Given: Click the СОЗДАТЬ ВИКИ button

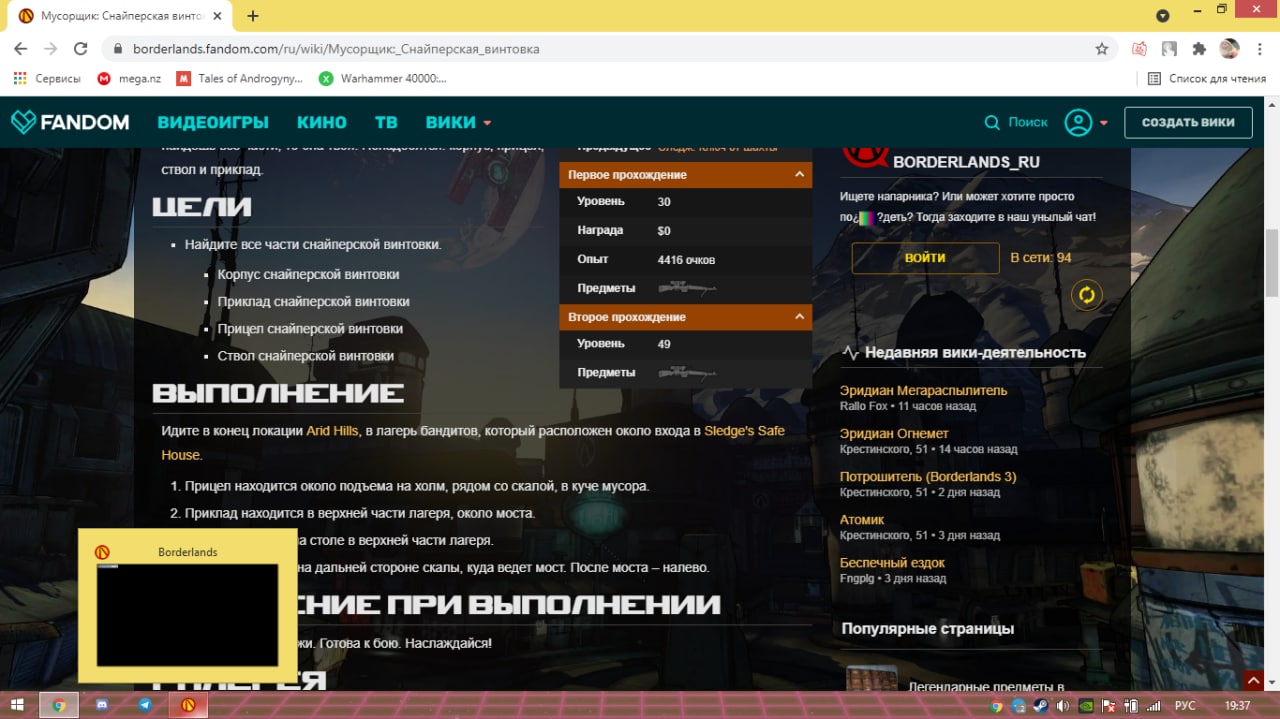Looking at the screenshot, I should point(1188,122).
